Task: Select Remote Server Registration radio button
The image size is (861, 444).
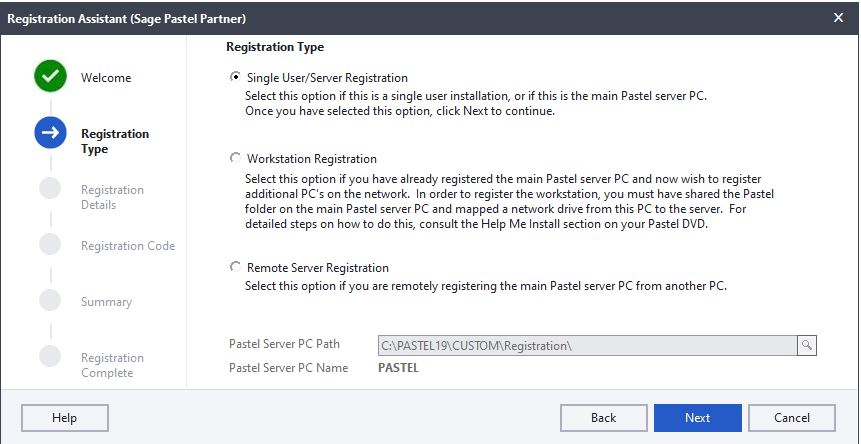Action: pos(235,267)
